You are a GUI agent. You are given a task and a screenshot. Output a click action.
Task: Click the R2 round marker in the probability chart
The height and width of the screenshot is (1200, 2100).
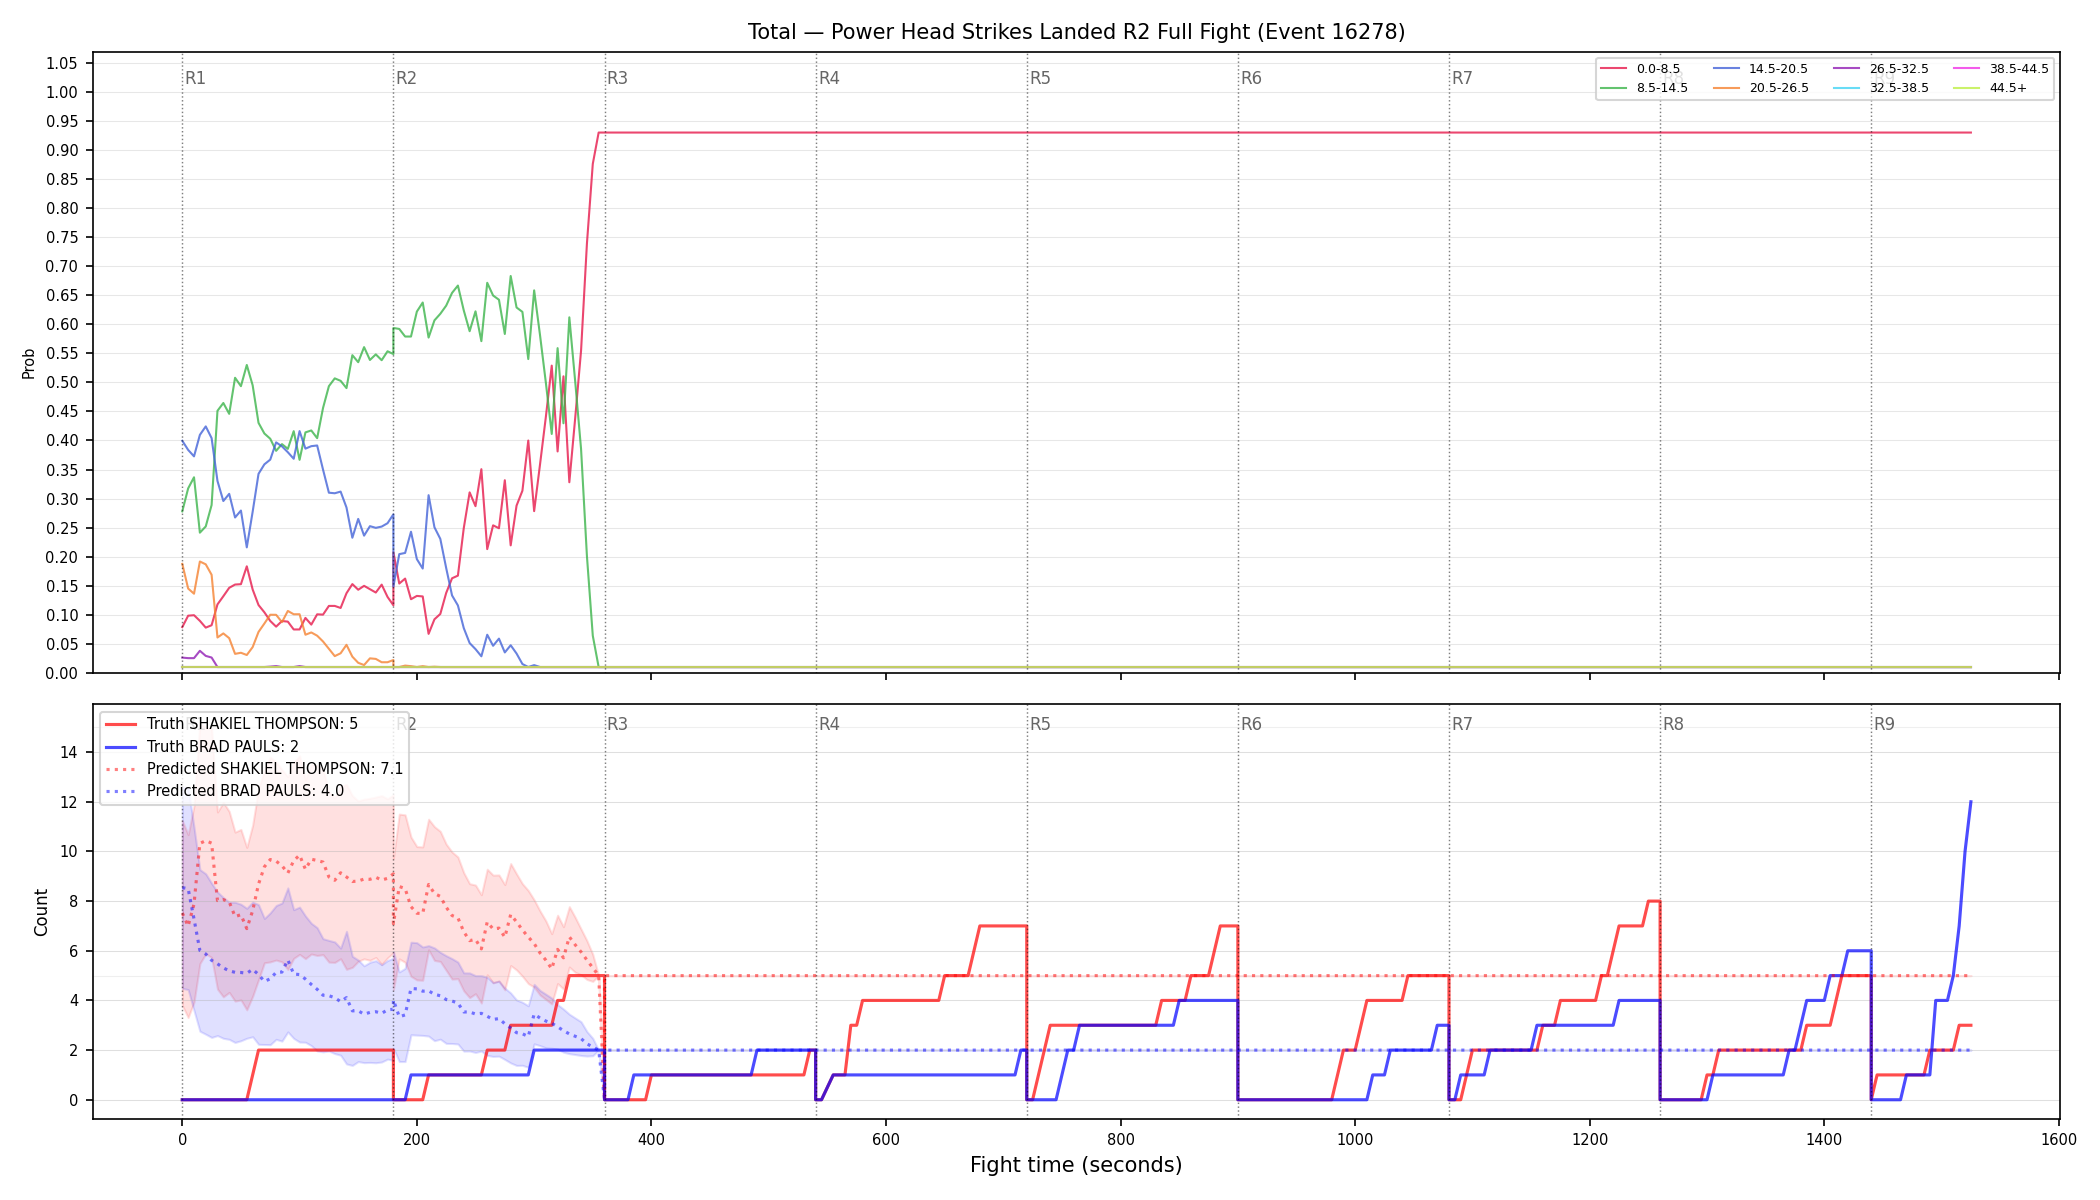(406, 78)
